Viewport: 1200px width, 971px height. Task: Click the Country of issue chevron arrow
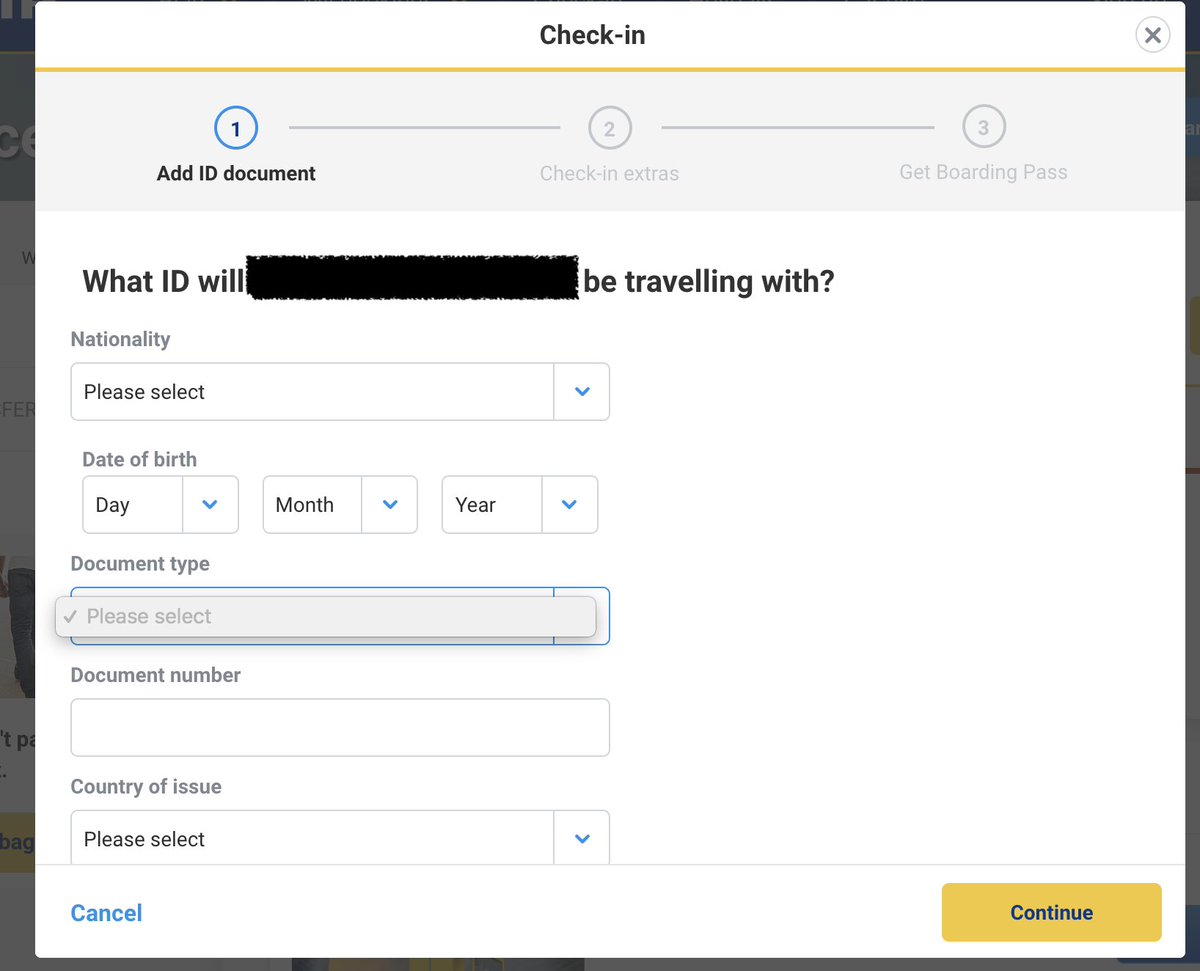pyautogui.click(x=583, y=839)
